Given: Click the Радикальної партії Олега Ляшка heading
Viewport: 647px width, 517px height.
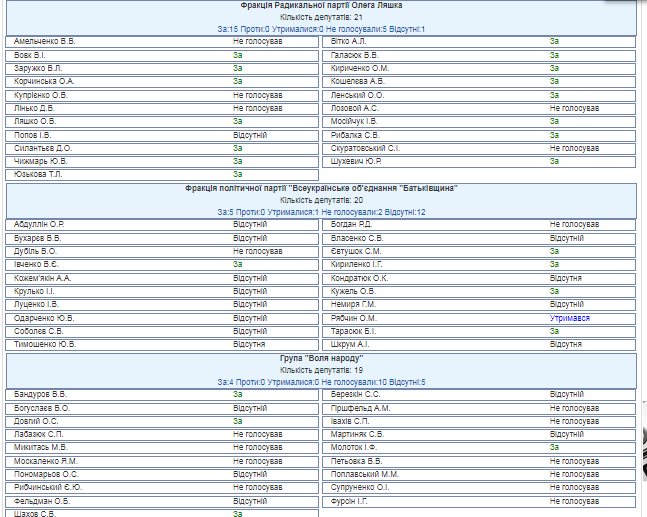Looking at the screenshot, I should [x=321, y=5].
